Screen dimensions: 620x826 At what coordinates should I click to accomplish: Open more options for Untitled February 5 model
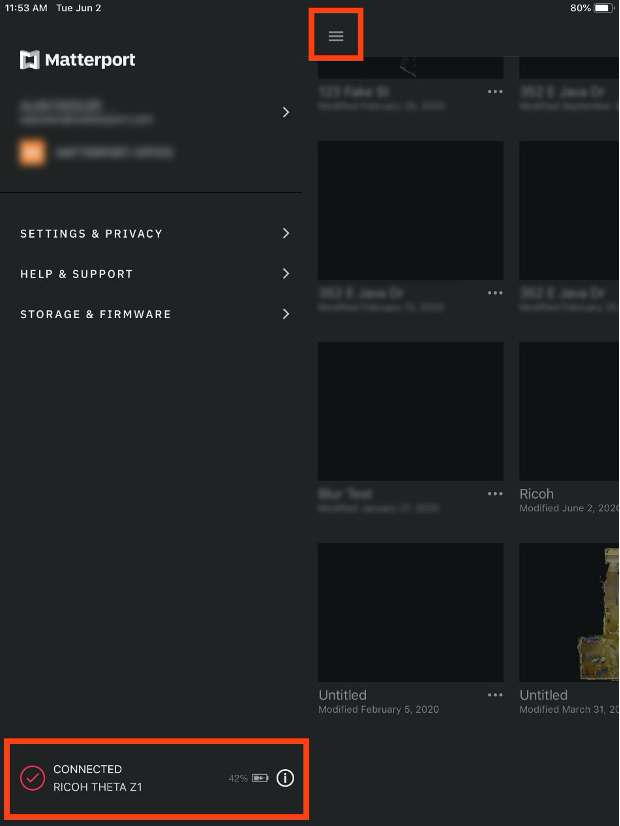pyautogui.click(x=495, y=695)
